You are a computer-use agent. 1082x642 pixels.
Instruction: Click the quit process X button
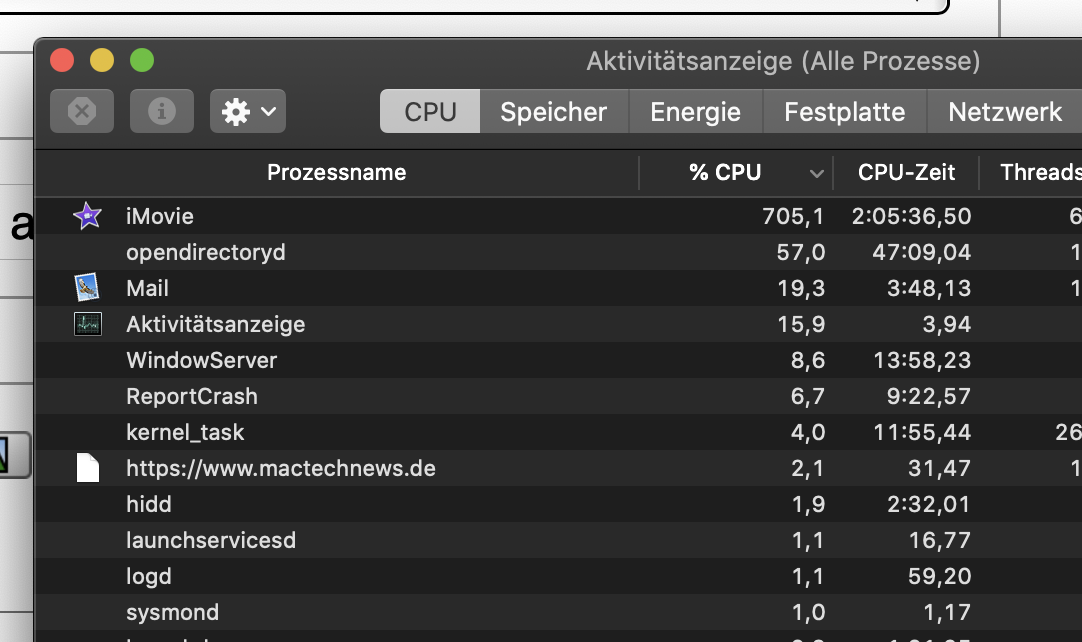[82, 111]
